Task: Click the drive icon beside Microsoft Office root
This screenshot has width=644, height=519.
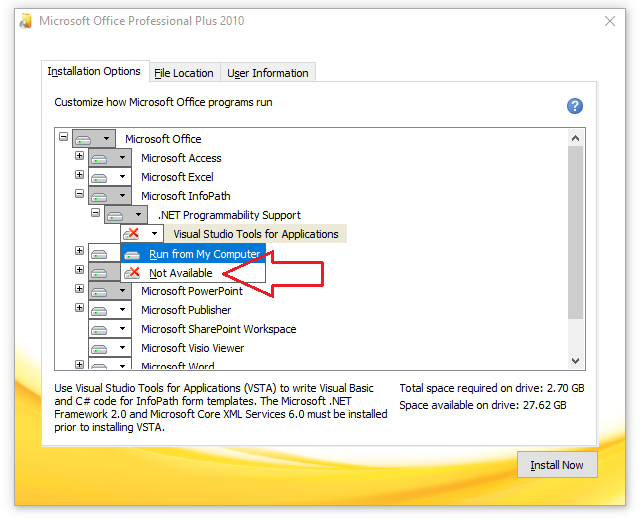Action: 83,139
